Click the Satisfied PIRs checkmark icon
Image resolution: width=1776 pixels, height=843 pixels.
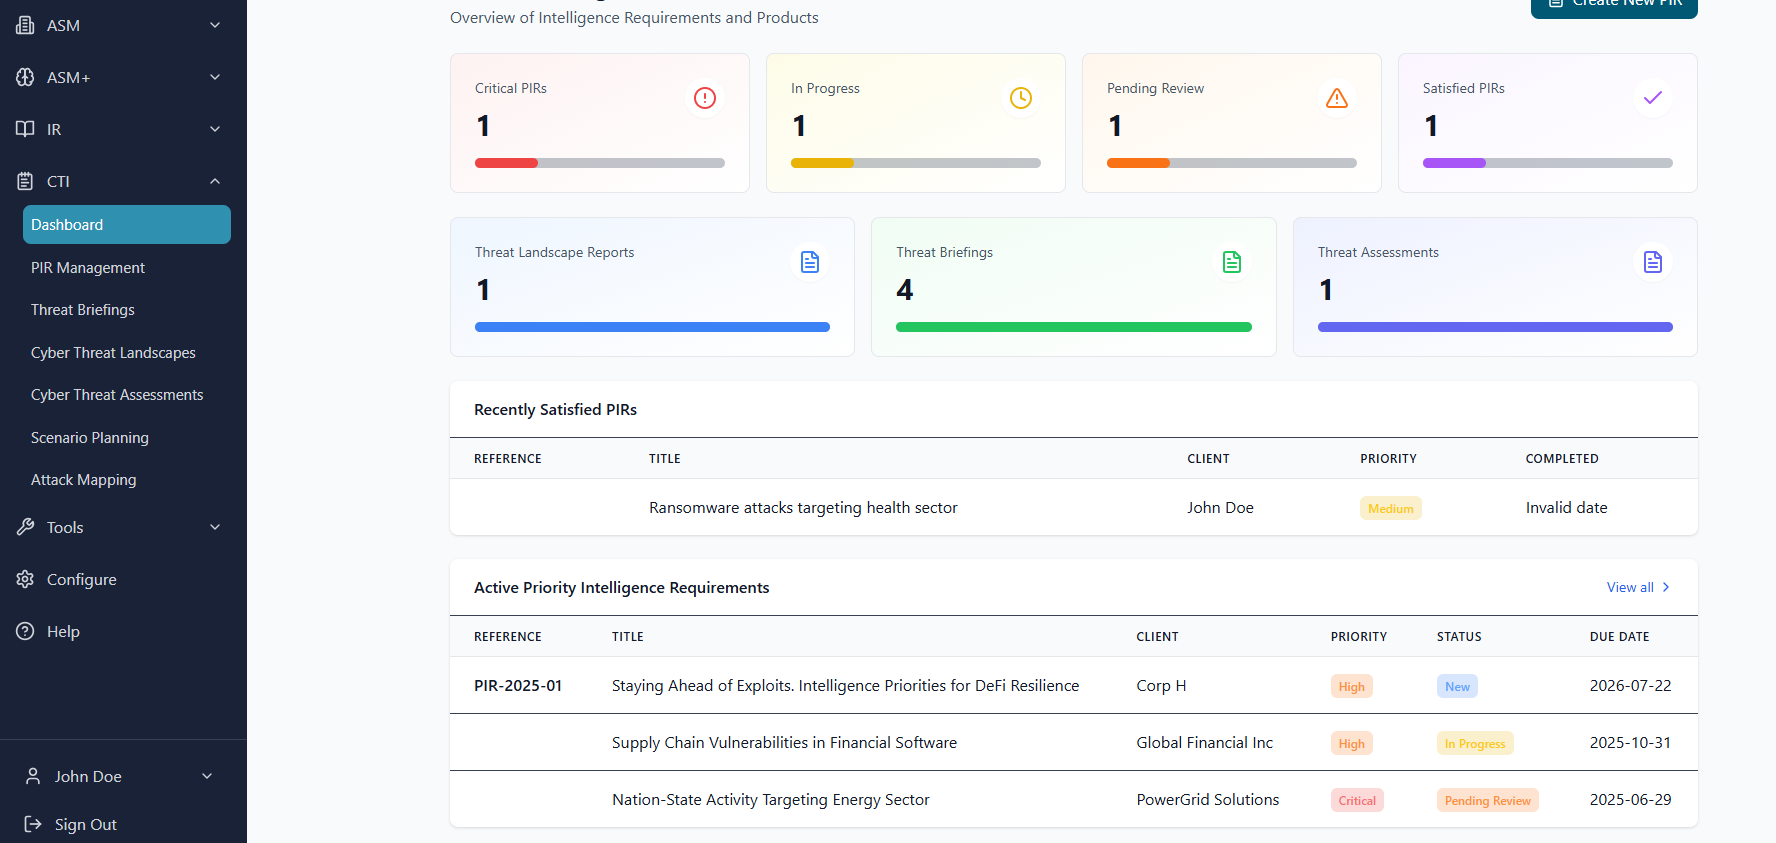tap(1652, 98)
